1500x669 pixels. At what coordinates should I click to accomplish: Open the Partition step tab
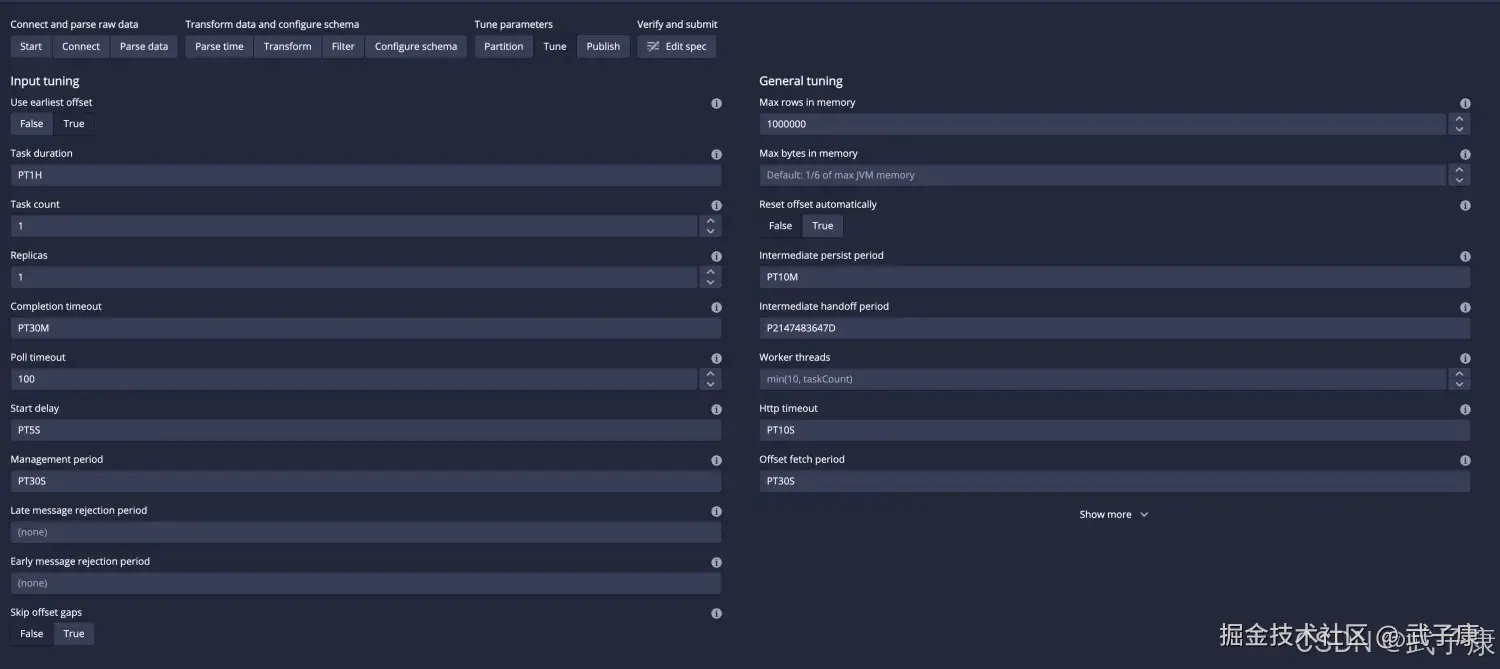pos(504,47)
